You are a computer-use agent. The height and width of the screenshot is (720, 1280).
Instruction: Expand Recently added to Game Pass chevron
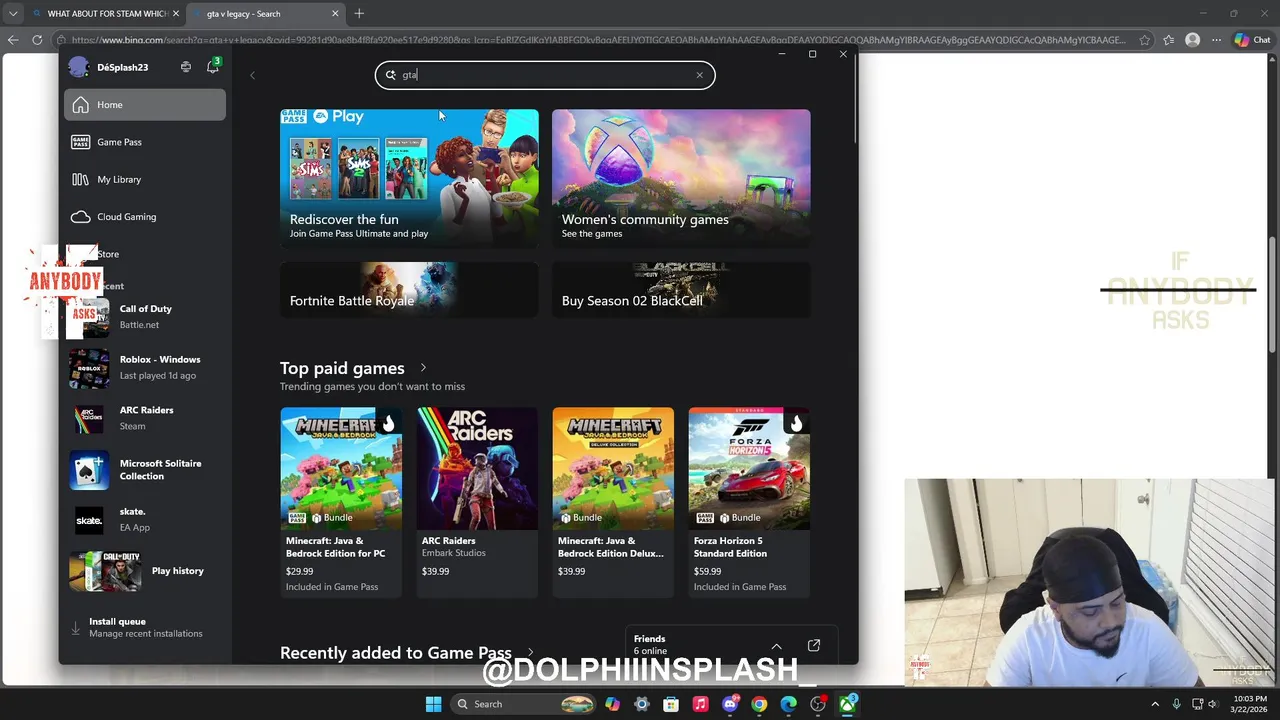point(530,653)
